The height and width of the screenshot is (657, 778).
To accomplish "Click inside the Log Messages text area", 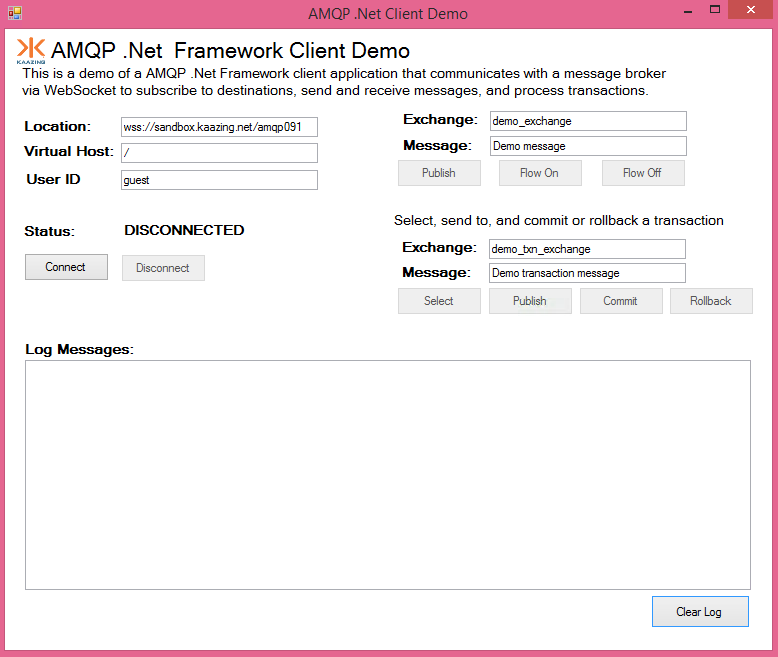I will [x=388, y=475].
